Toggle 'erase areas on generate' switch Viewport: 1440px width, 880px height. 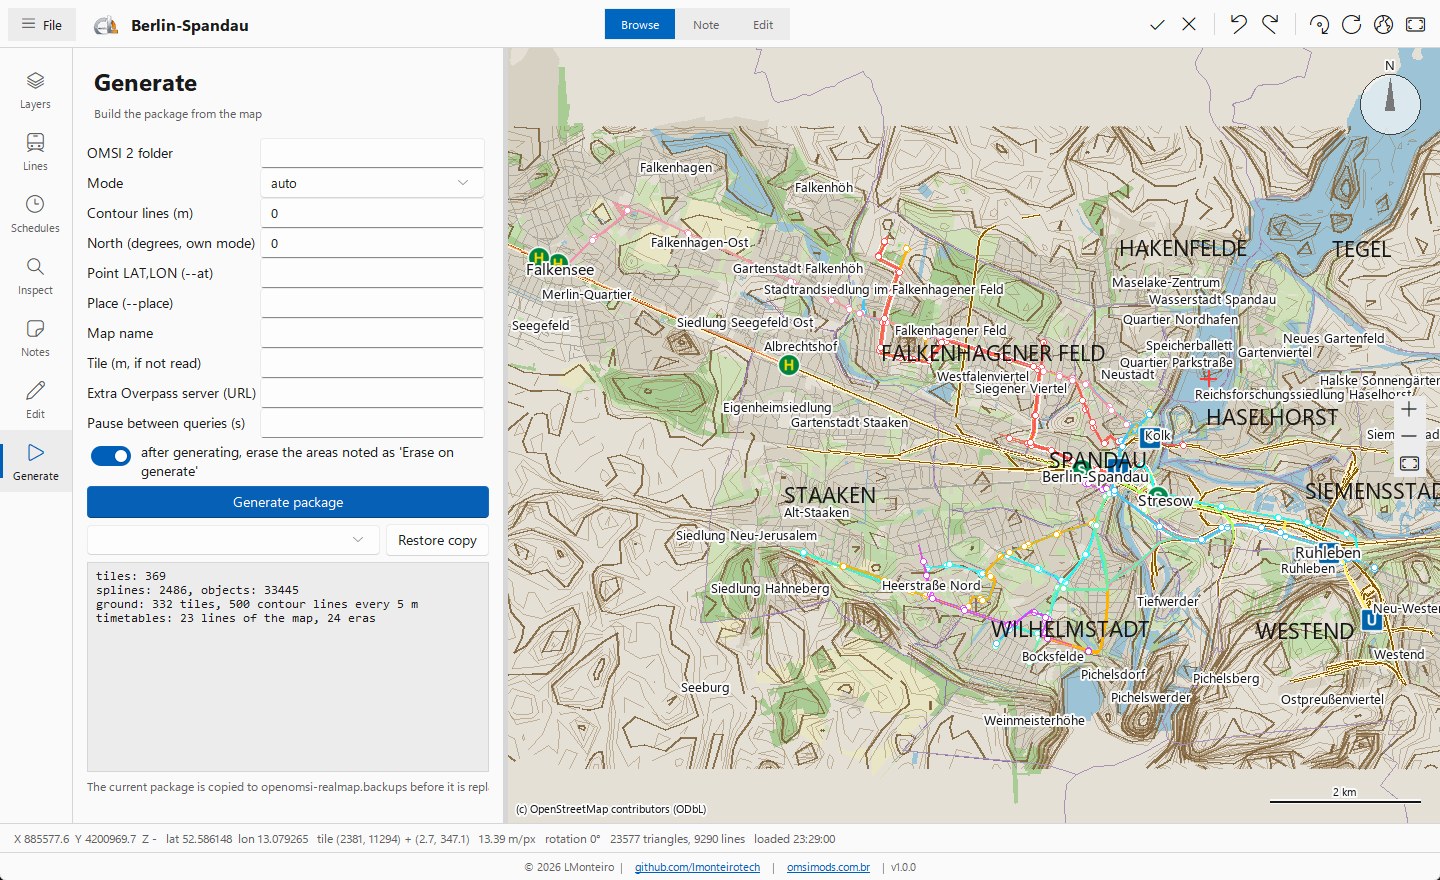111,456
